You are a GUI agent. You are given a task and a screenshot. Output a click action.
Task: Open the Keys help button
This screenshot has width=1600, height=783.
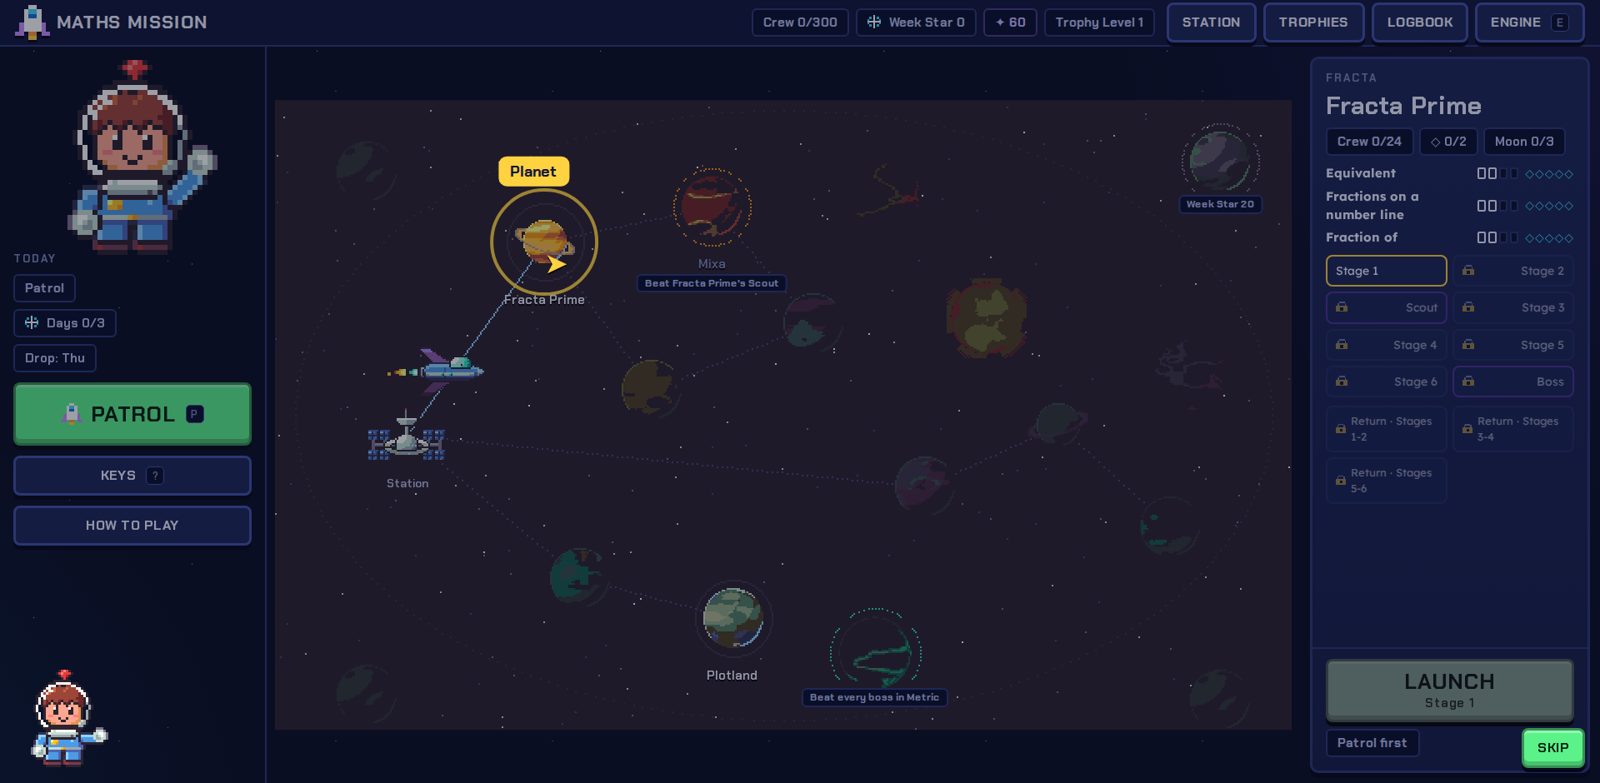point(132,476)
